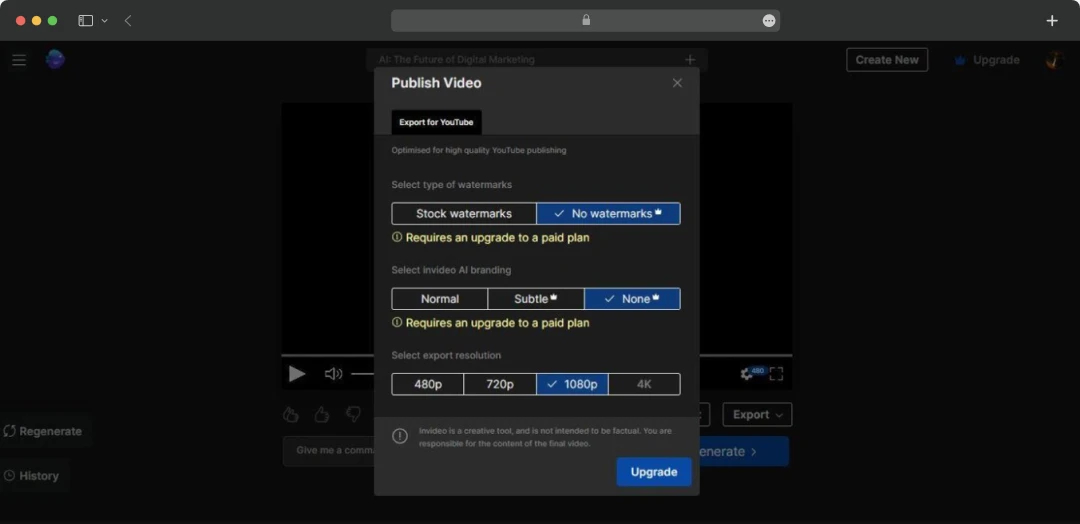Click the blue Upgrade button in dialog
The width and height of the screenshot is (1080, 524).
point(654,472)
